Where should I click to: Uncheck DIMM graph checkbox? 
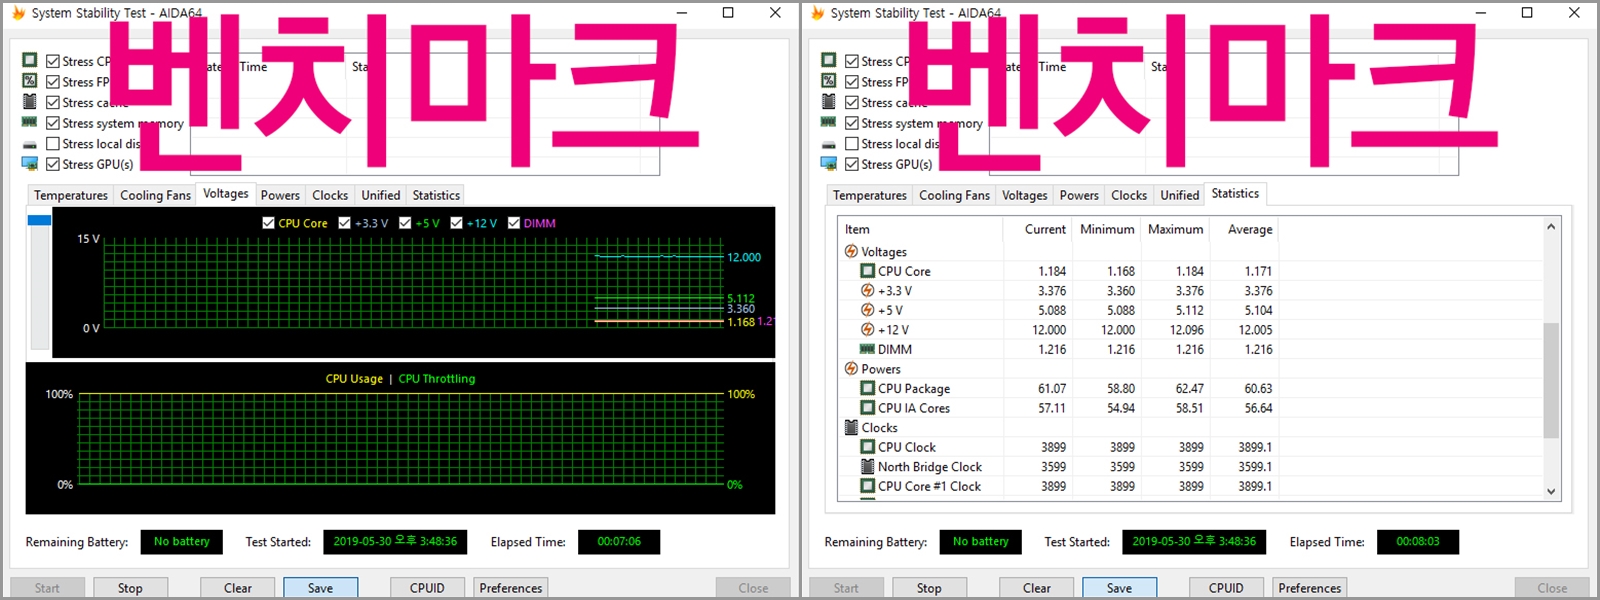[x=514, y=223]
